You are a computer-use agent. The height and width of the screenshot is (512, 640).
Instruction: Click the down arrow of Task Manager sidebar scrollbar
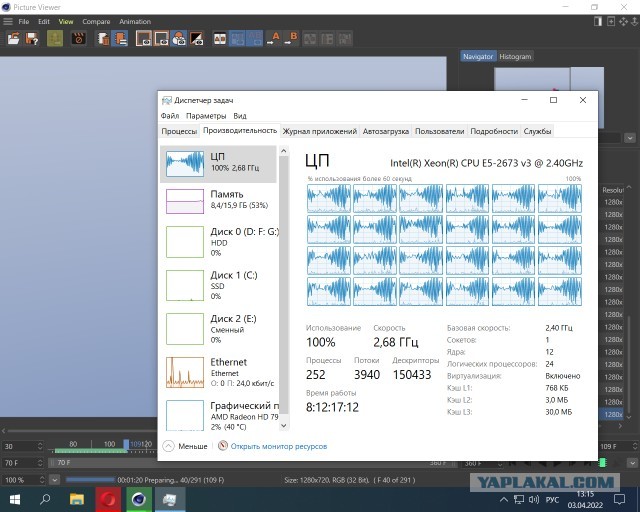284,426
